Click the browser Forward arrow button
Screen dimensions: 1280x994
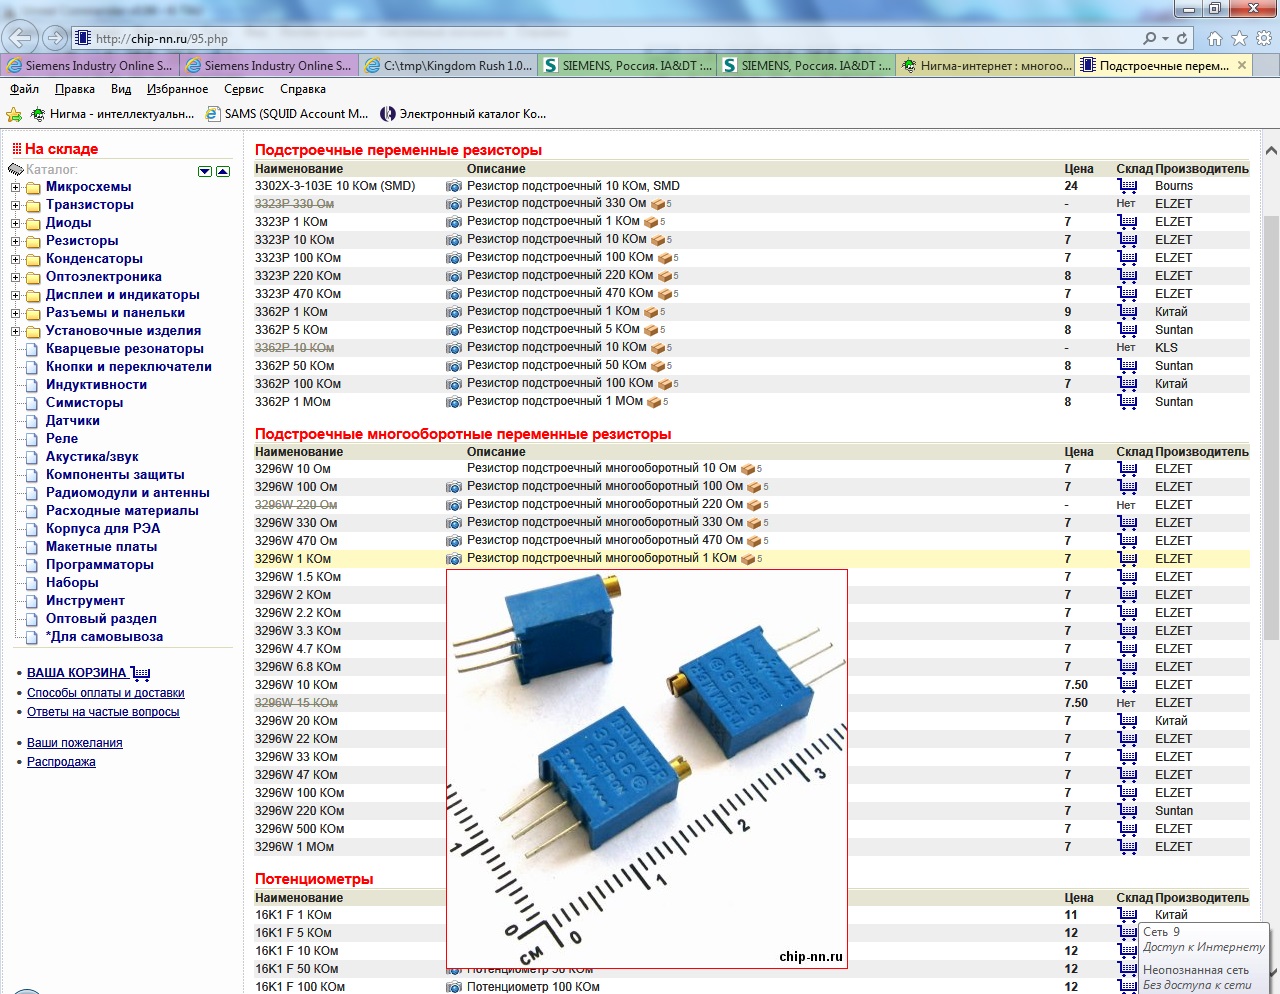[x=55, y=38]
